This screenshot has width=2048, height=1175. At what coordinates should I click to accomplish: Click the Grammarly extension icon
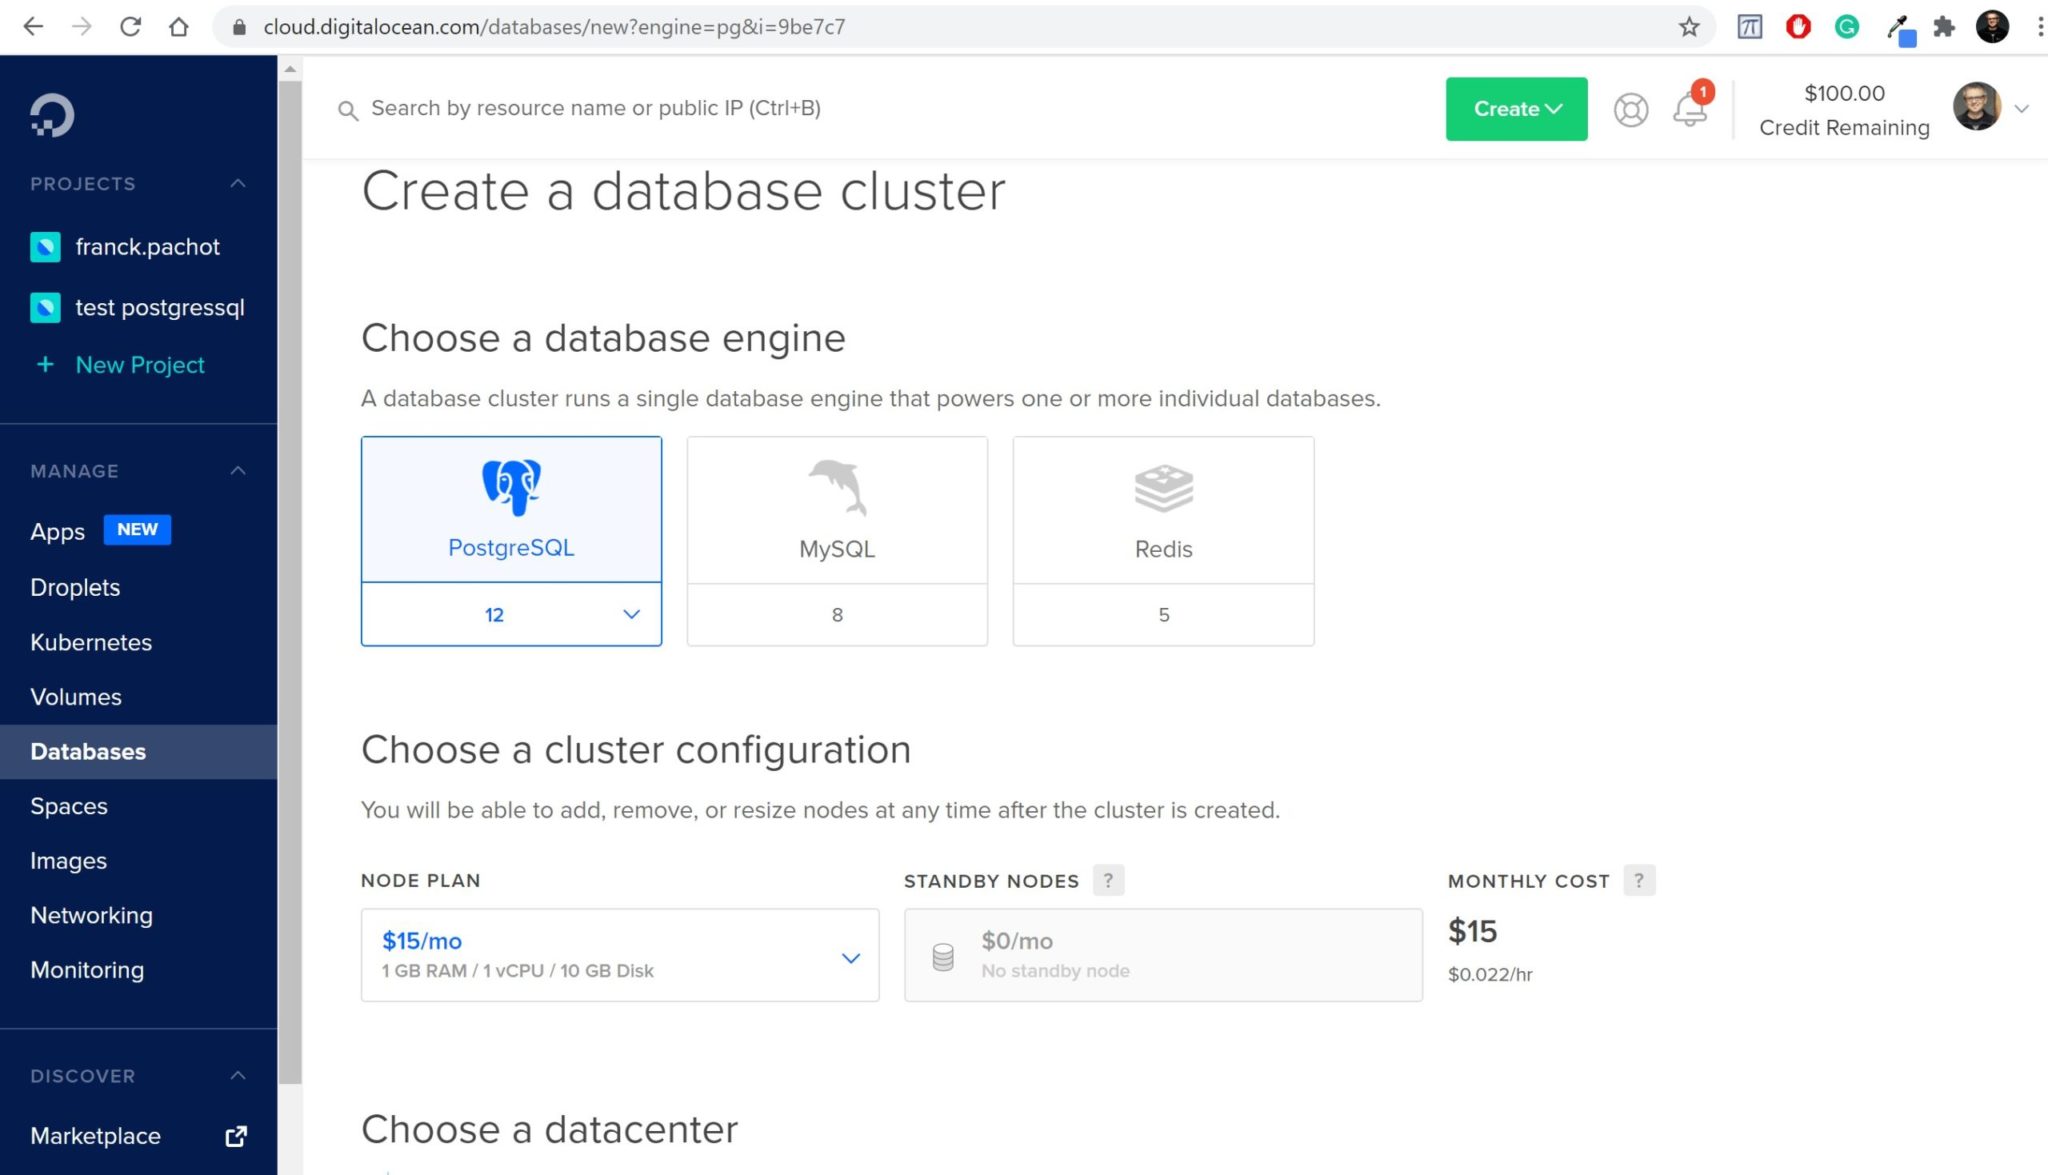pyautogui.click(x=1847, y=27)
